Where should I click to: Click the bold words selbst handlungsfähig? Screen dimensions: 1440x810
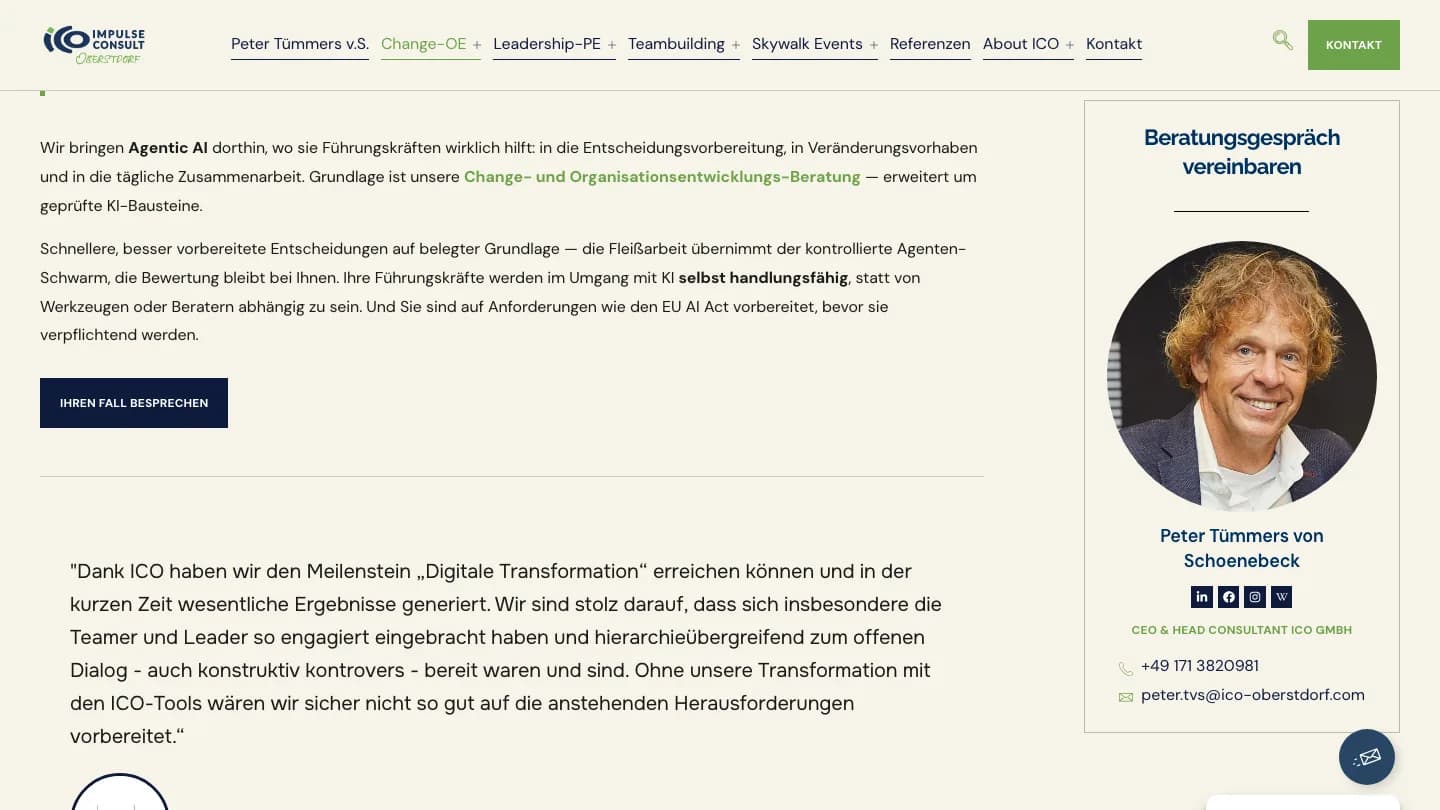(x=763, y=277)
